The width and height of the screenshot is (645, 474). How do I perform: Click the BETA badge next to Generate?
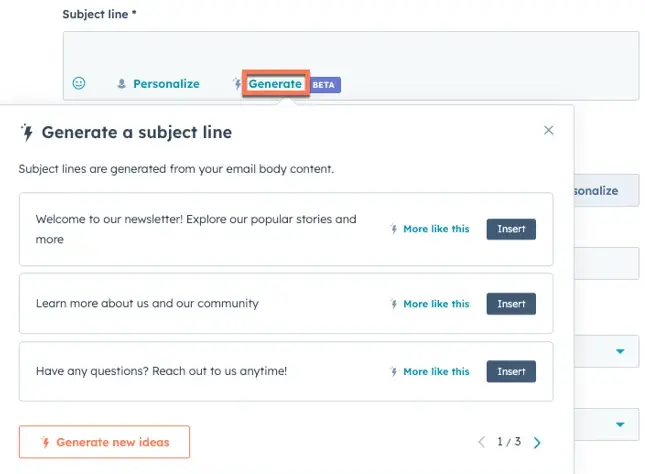(324, 85)
